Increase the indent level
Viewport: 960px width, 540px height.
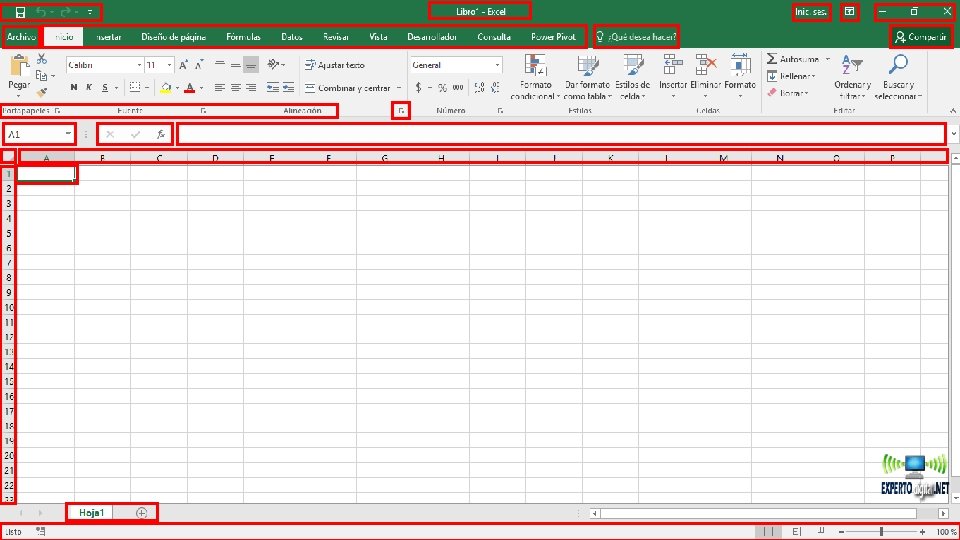pos(288,88)
